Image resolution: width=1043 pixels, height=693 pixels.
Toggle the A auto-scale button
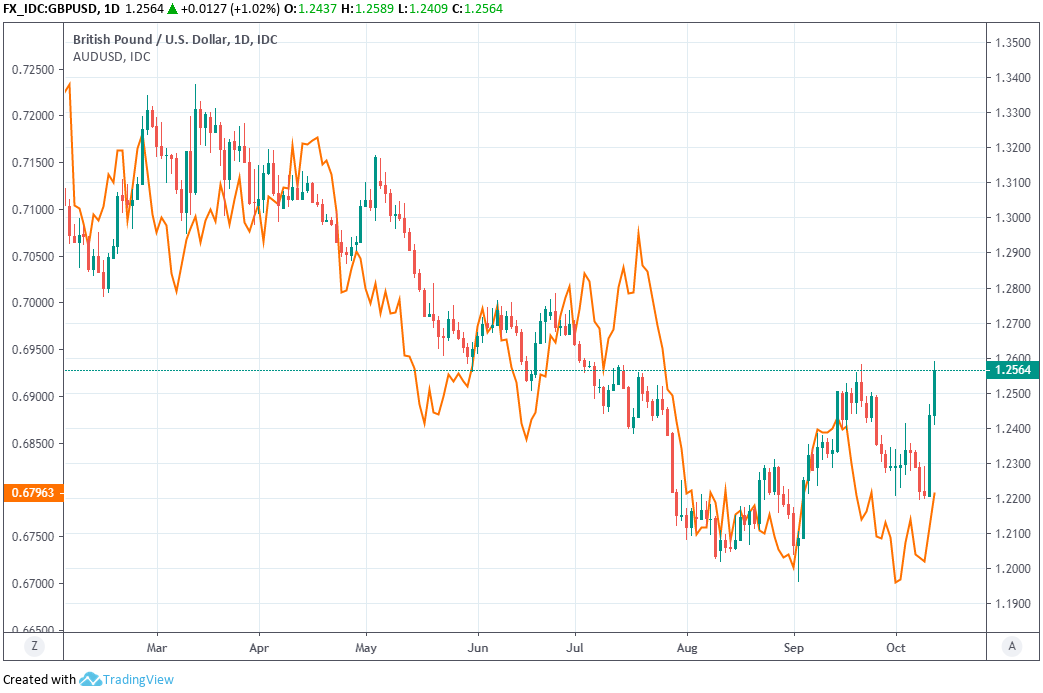[1012, 646]
